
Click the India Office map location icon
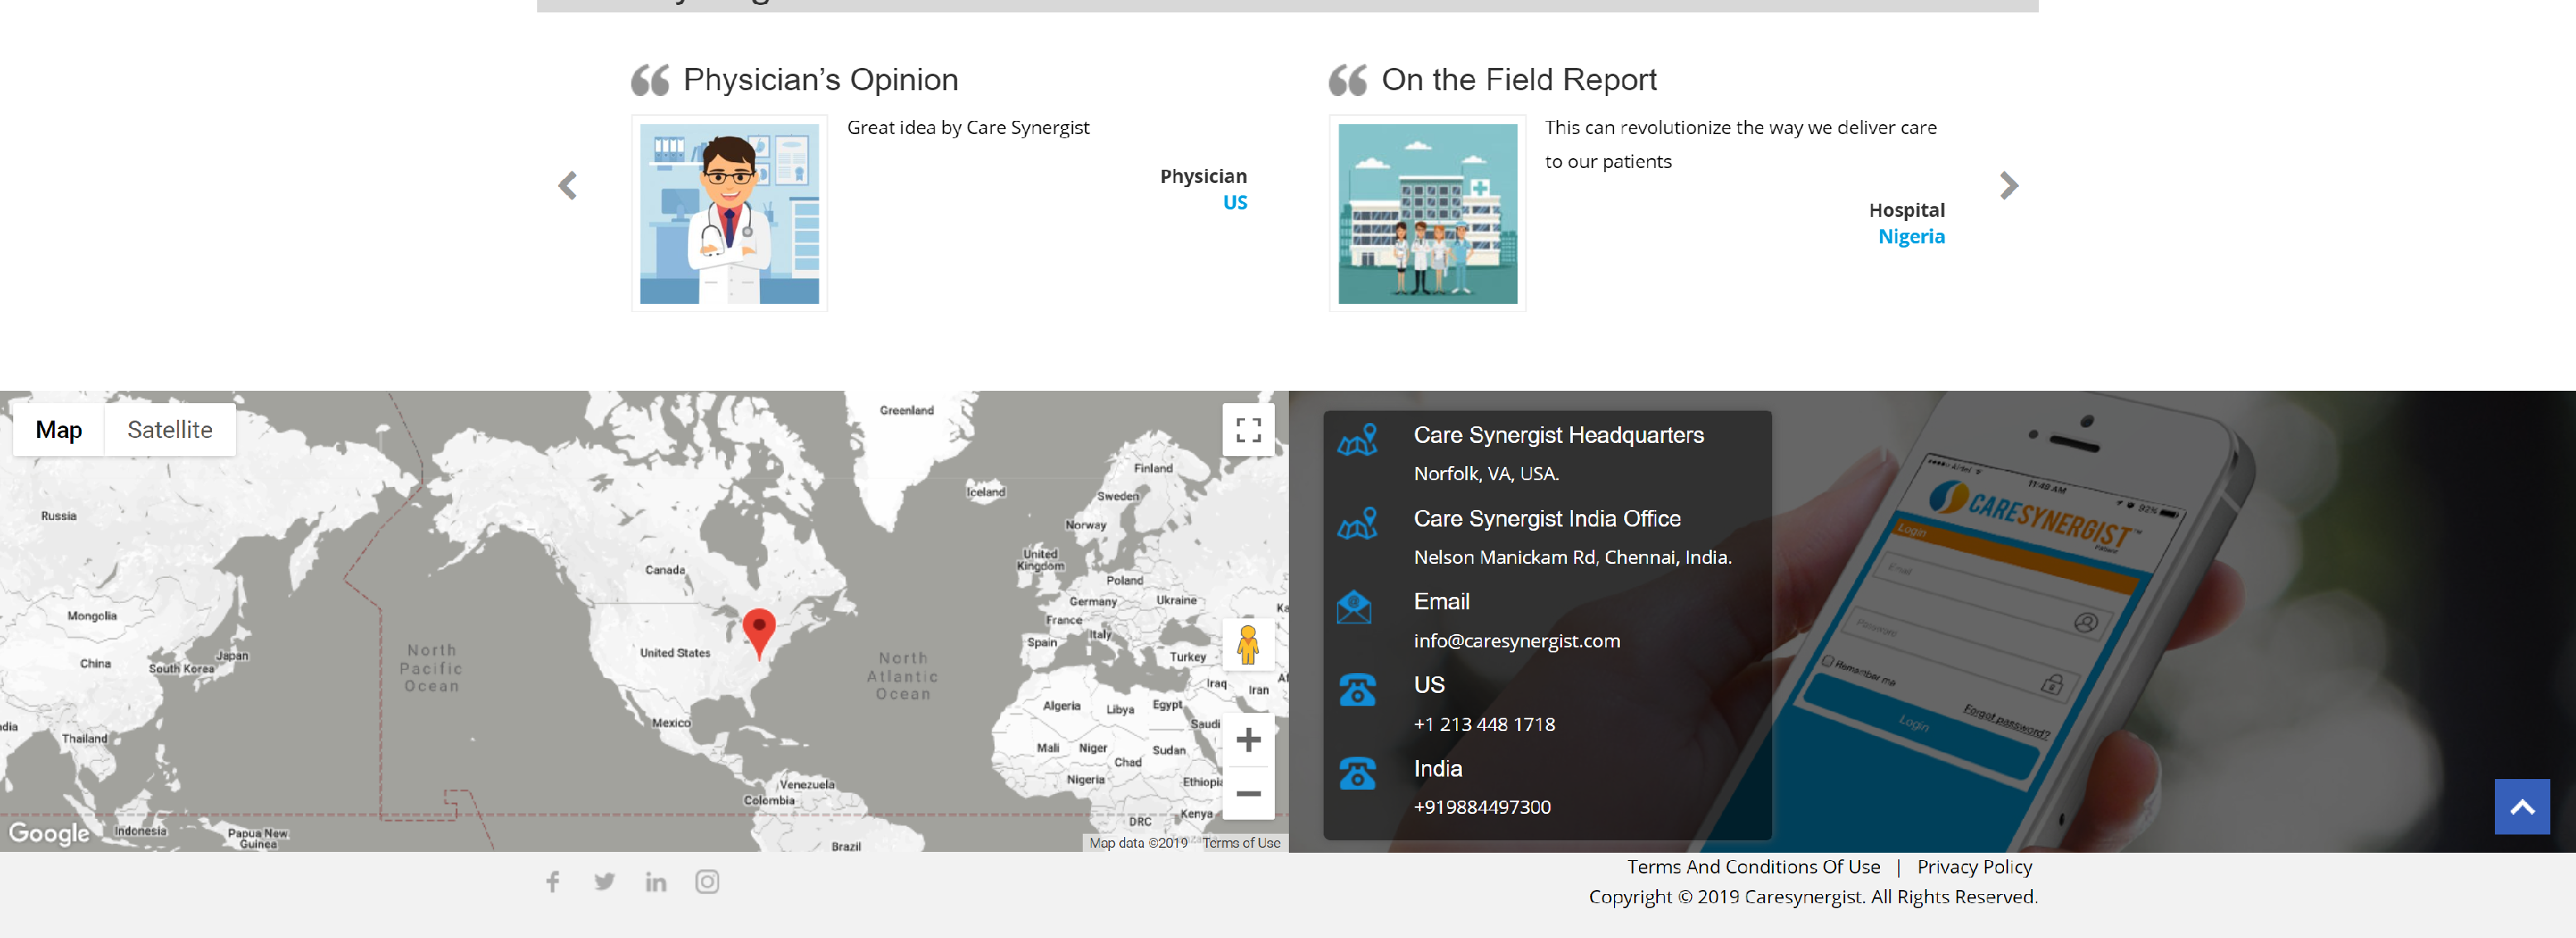pos(1357,523)
